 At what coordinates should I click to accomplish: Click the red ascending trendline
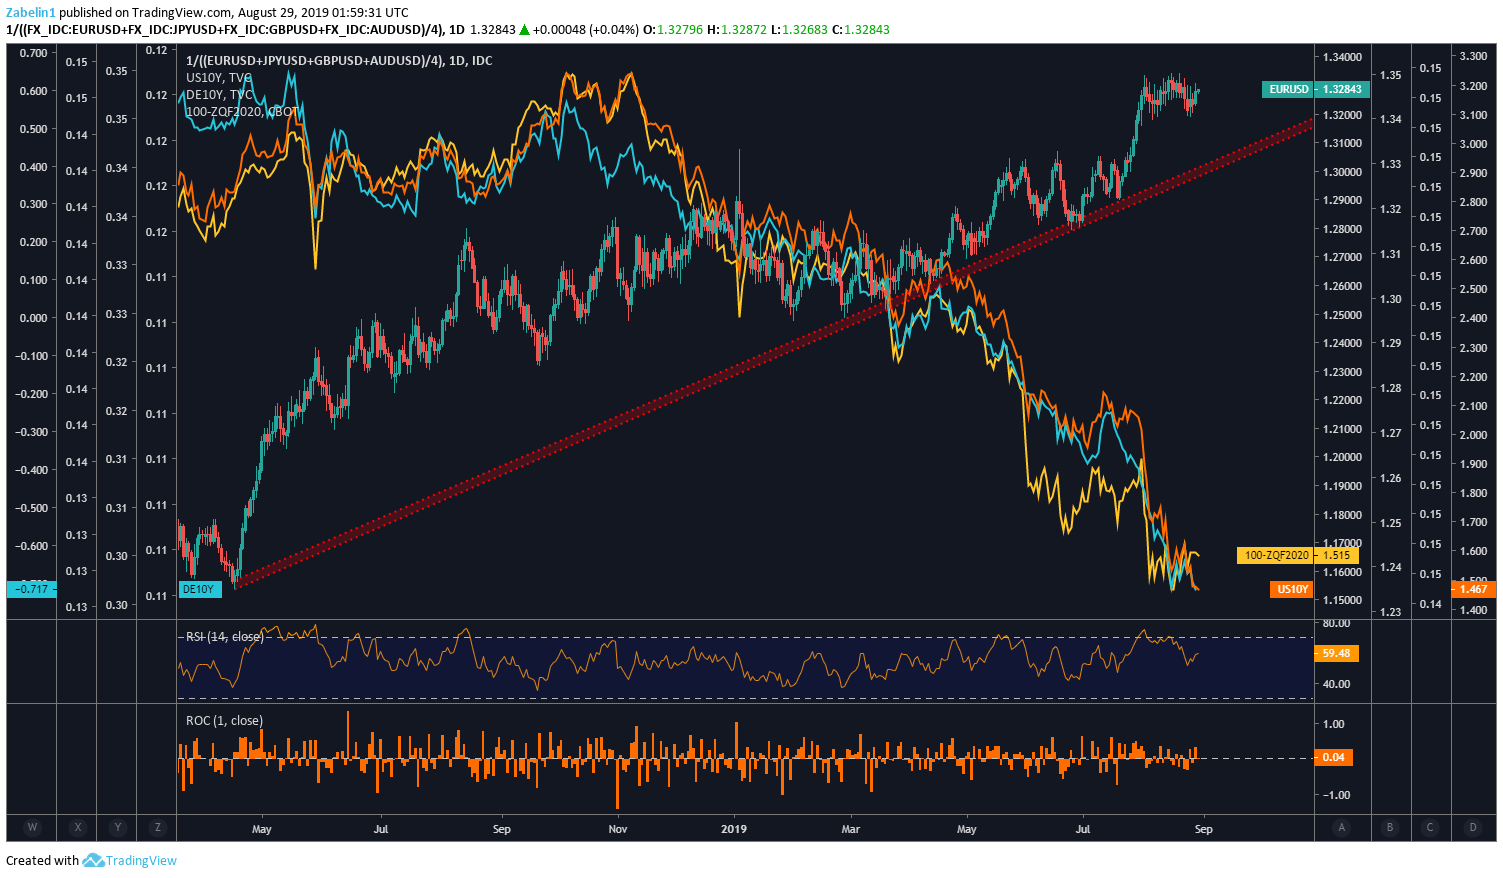pyautogui.click(x=774, y=352)
